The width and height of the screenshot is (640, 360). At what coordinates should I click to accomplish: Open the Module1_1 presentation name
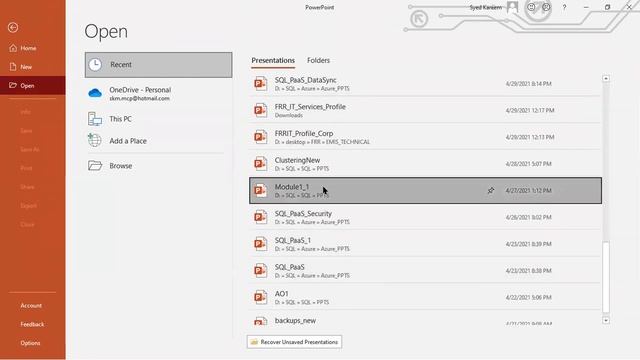[292, 187]
